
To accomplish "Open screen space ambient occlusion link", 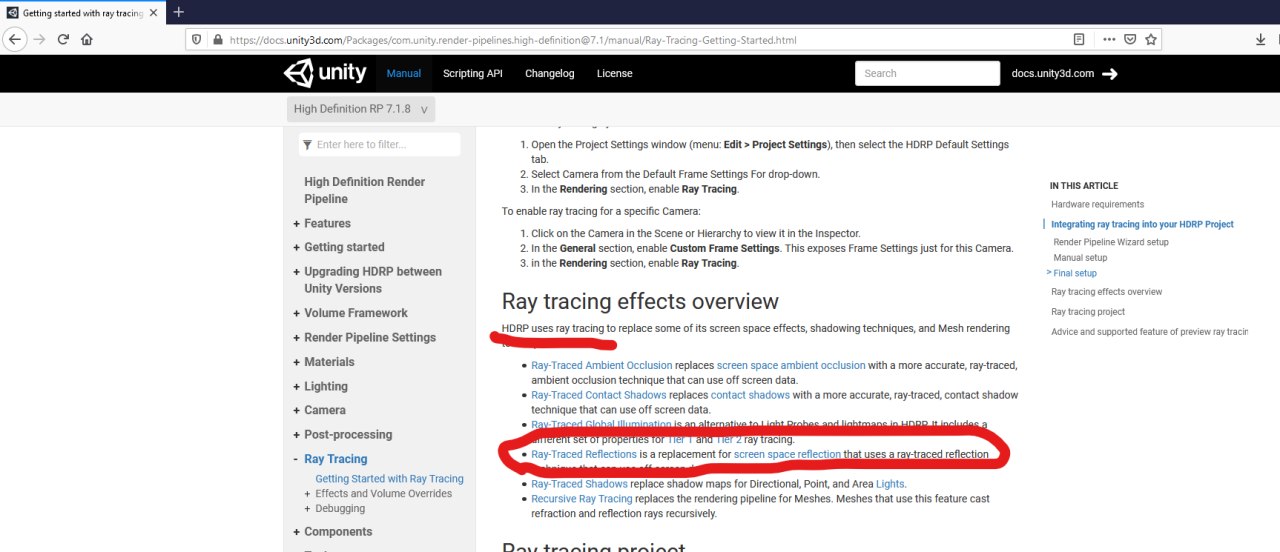I will (x=791, y=366).
